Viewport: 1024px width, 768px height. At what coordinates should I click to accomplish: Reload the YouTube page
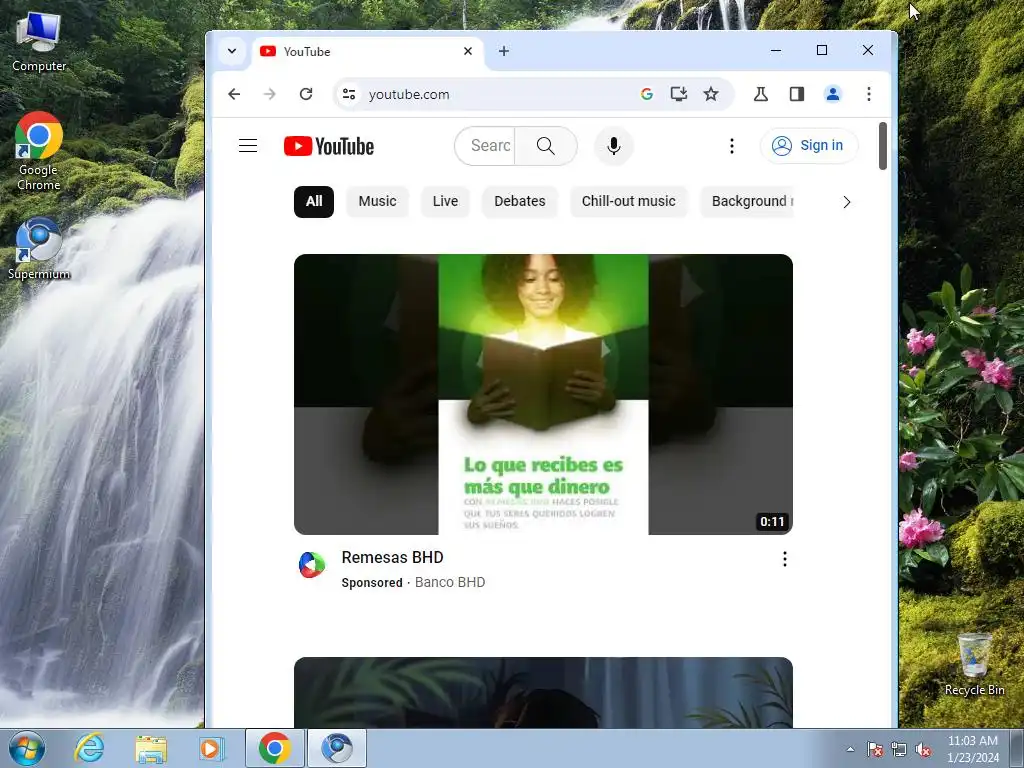tap(306, 94)
